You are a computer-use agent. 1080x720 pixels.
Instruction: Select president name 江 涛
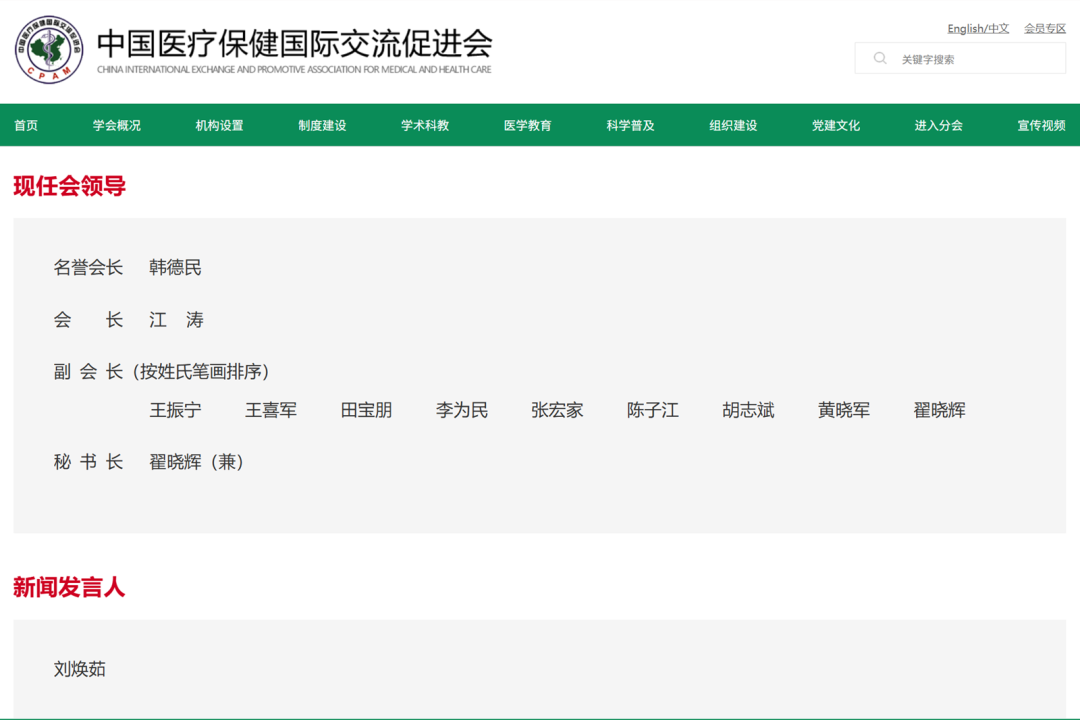pyautogui.click(x=176, y=320)
